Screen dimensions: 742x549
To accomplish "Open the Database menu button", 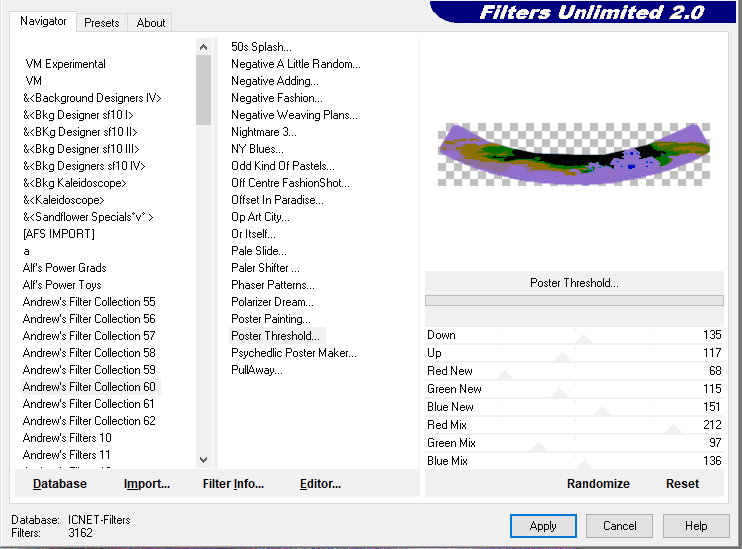I will click(60, 484).
